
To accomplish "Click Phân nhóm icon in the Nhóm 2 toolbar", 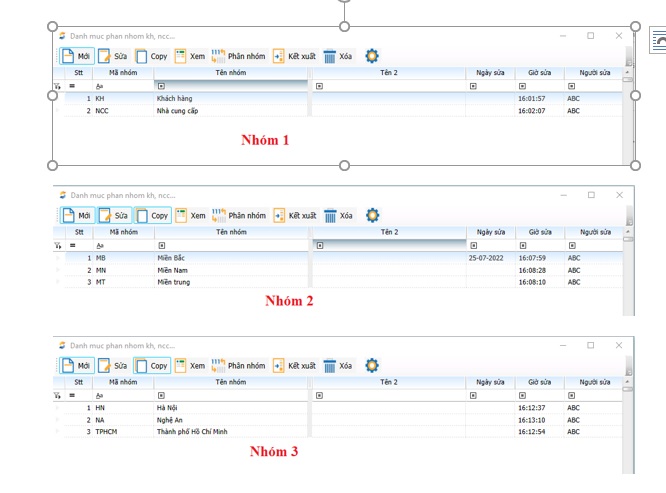I will click(219, 215).
